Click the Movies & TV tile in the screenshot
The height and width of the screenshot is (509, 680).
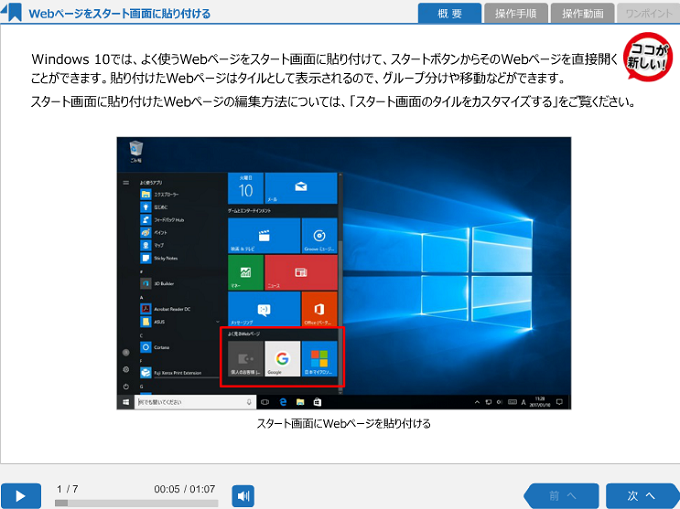point(264,235)
